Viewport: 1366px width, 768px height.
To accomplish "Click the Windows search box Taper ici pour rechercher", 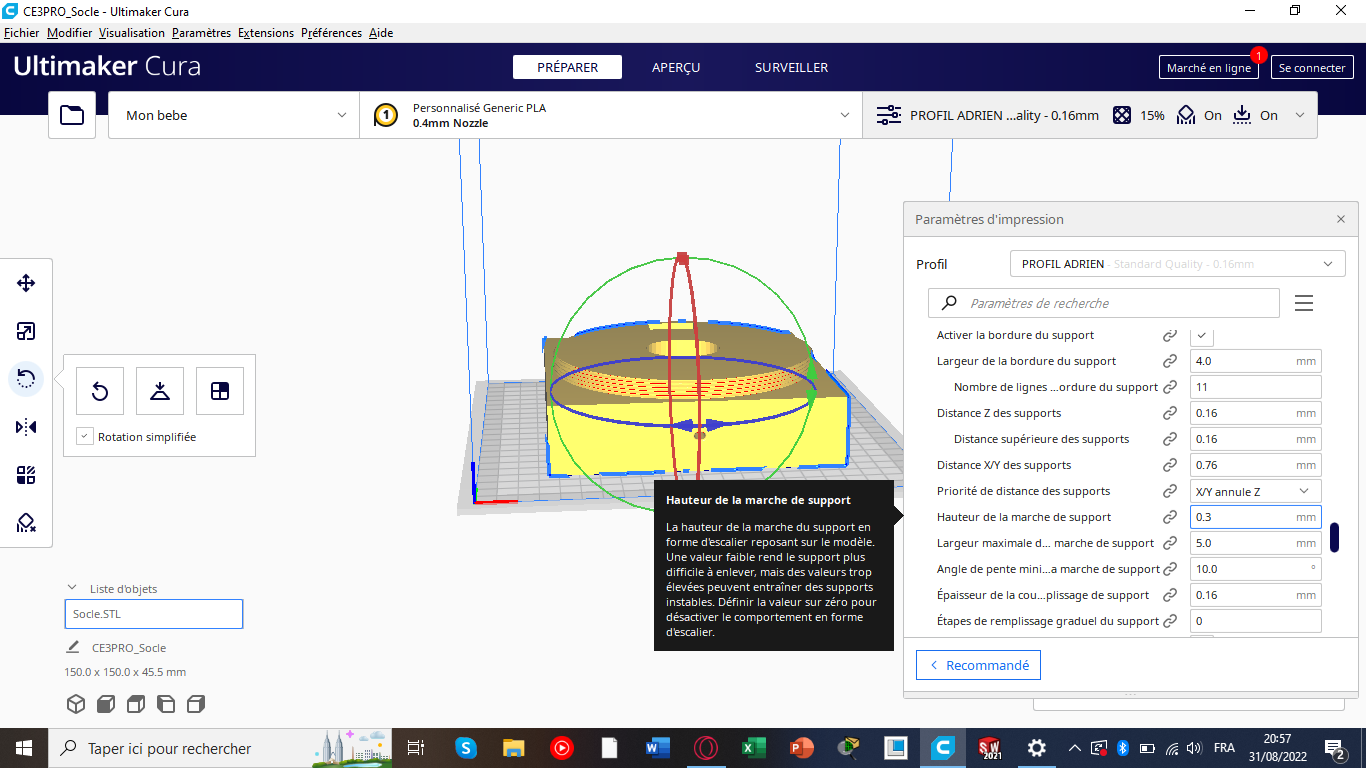I will (x=221, y=748).
